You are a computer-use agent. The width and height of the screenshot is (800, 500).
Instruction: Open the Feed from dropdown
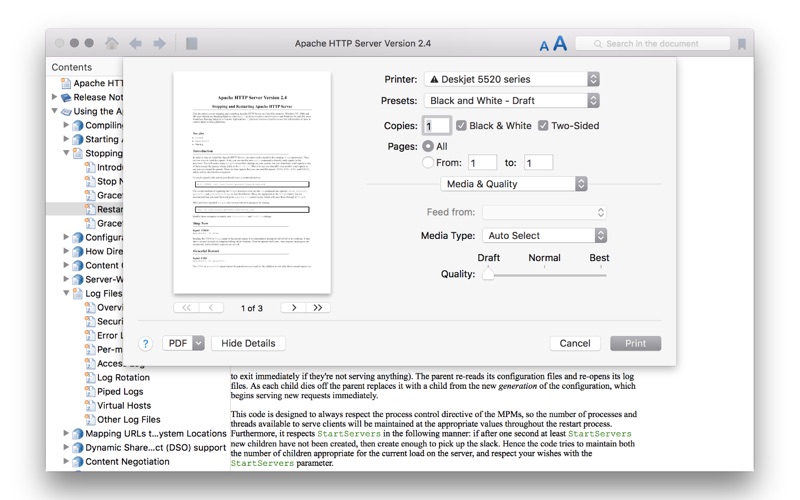[544, 212]
